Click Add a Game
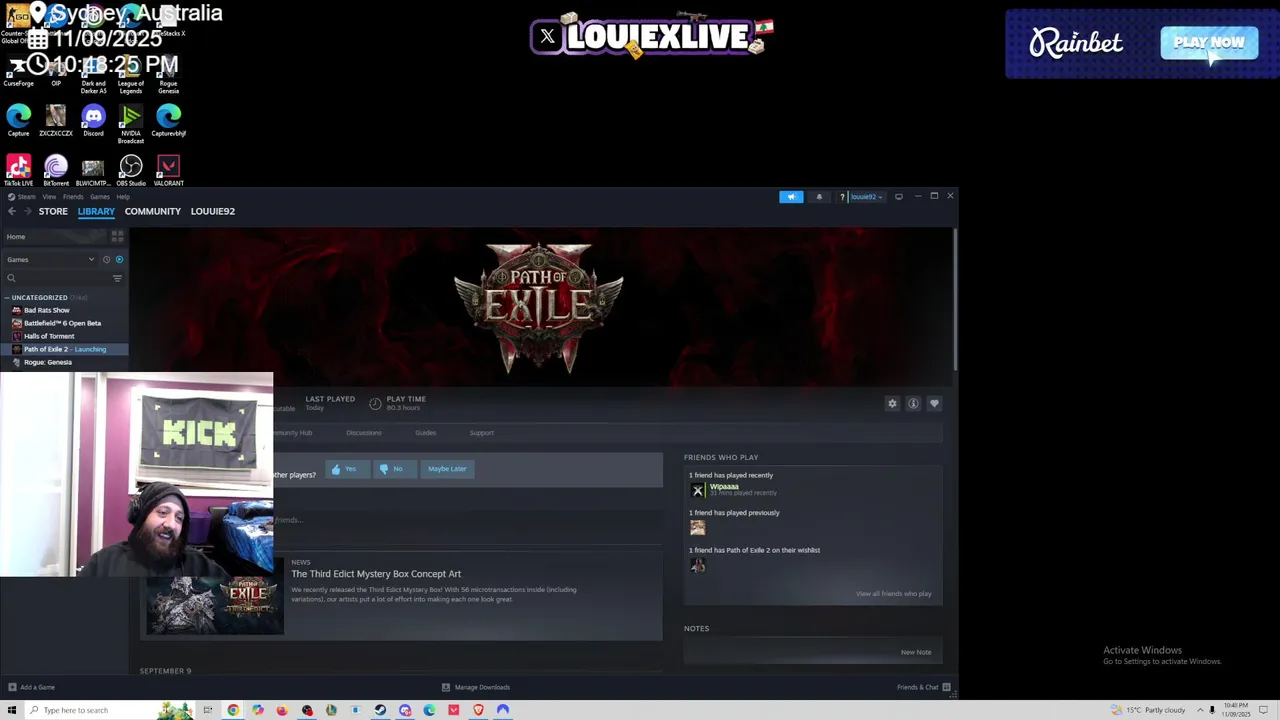The image size is (1280, 720). pos(31,687)
